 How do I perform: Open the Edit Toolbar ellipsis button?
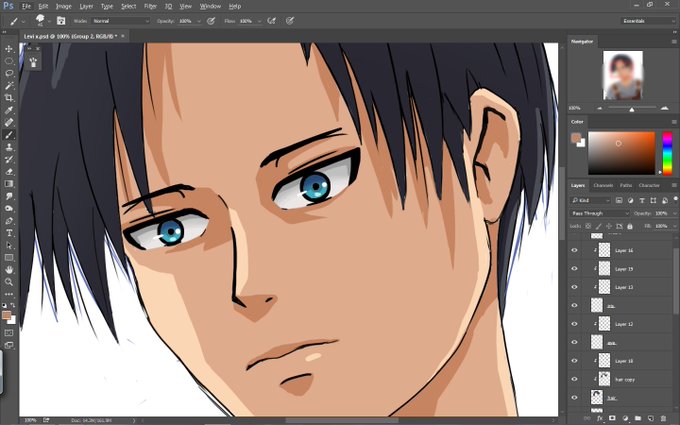[x=9, y=294]
